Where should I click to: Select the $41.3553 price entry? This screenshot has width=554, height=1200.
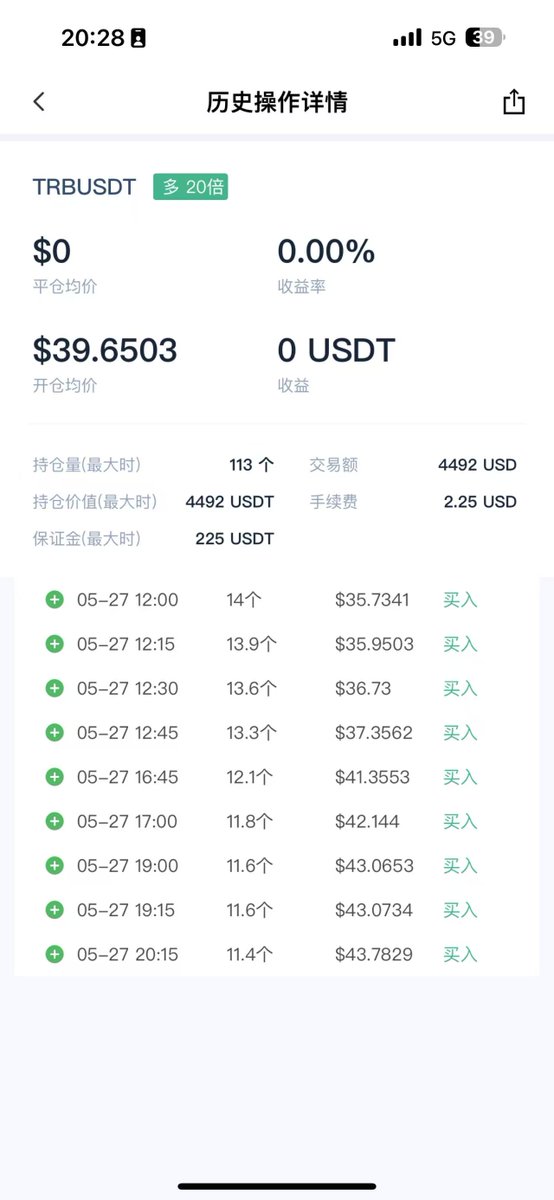click(374, 777)
